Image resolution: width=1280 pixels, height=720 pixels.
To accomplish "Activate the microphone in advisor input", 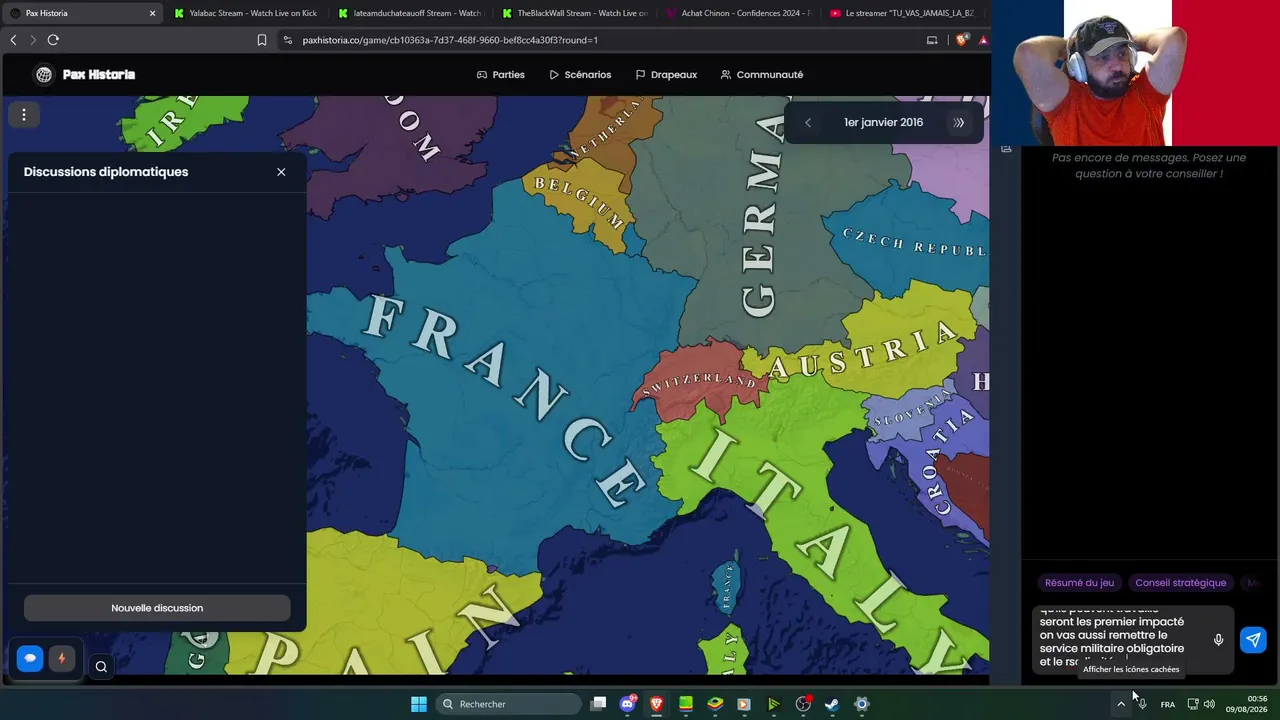I will click(x=1218, y=640).
